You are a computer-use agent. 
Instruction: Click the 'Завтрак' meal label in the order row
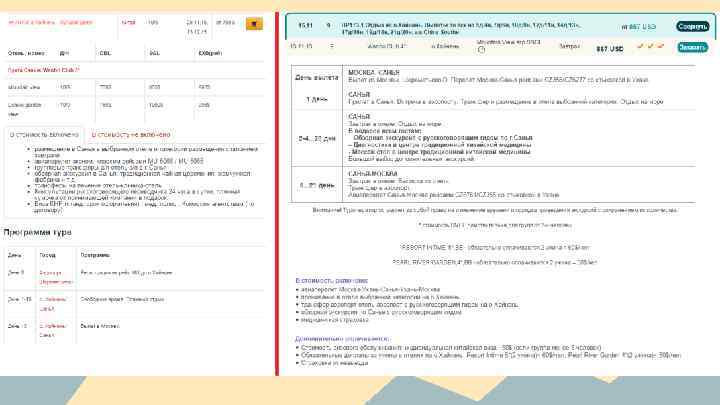pyautogui.click(x=569, y=46)
